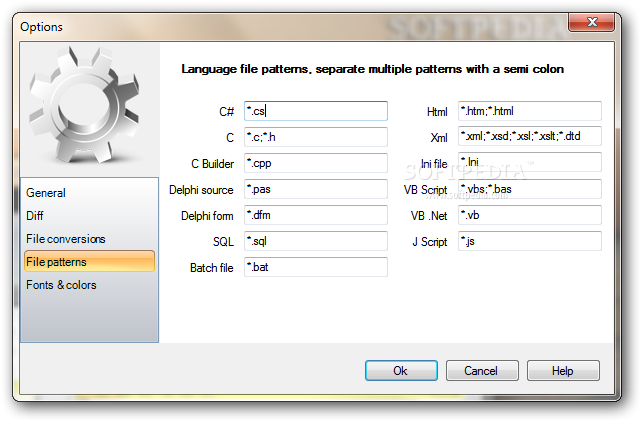
Task: Click the 'Ini file' label
Action: point(434,164)
